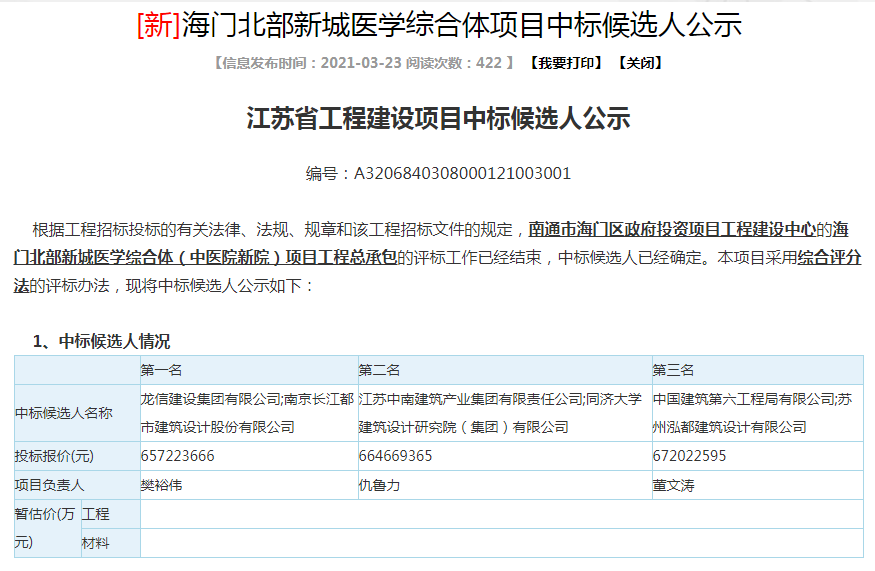Image resolution: width=875 pixels, height=571 pixels.
Task: Click the 编号 A3206840308000121003001 line
Action: (x=438, y=174)
